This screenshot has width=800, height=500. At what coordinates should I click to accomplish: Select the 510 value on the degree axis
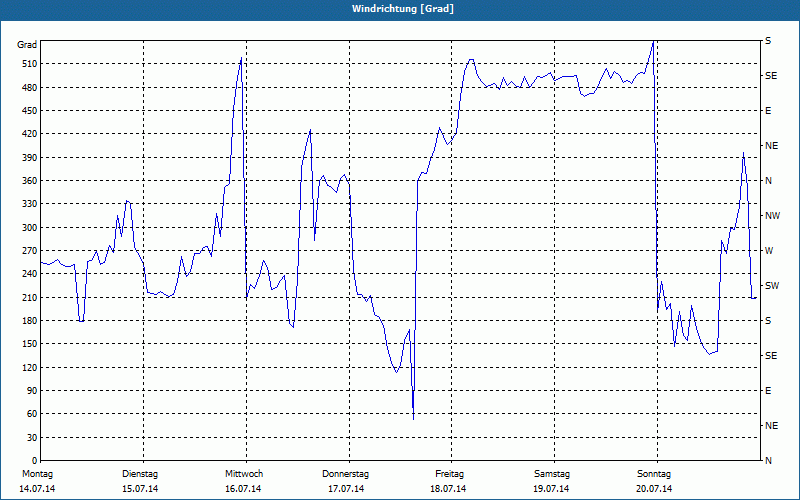click(x=29, y=64)
